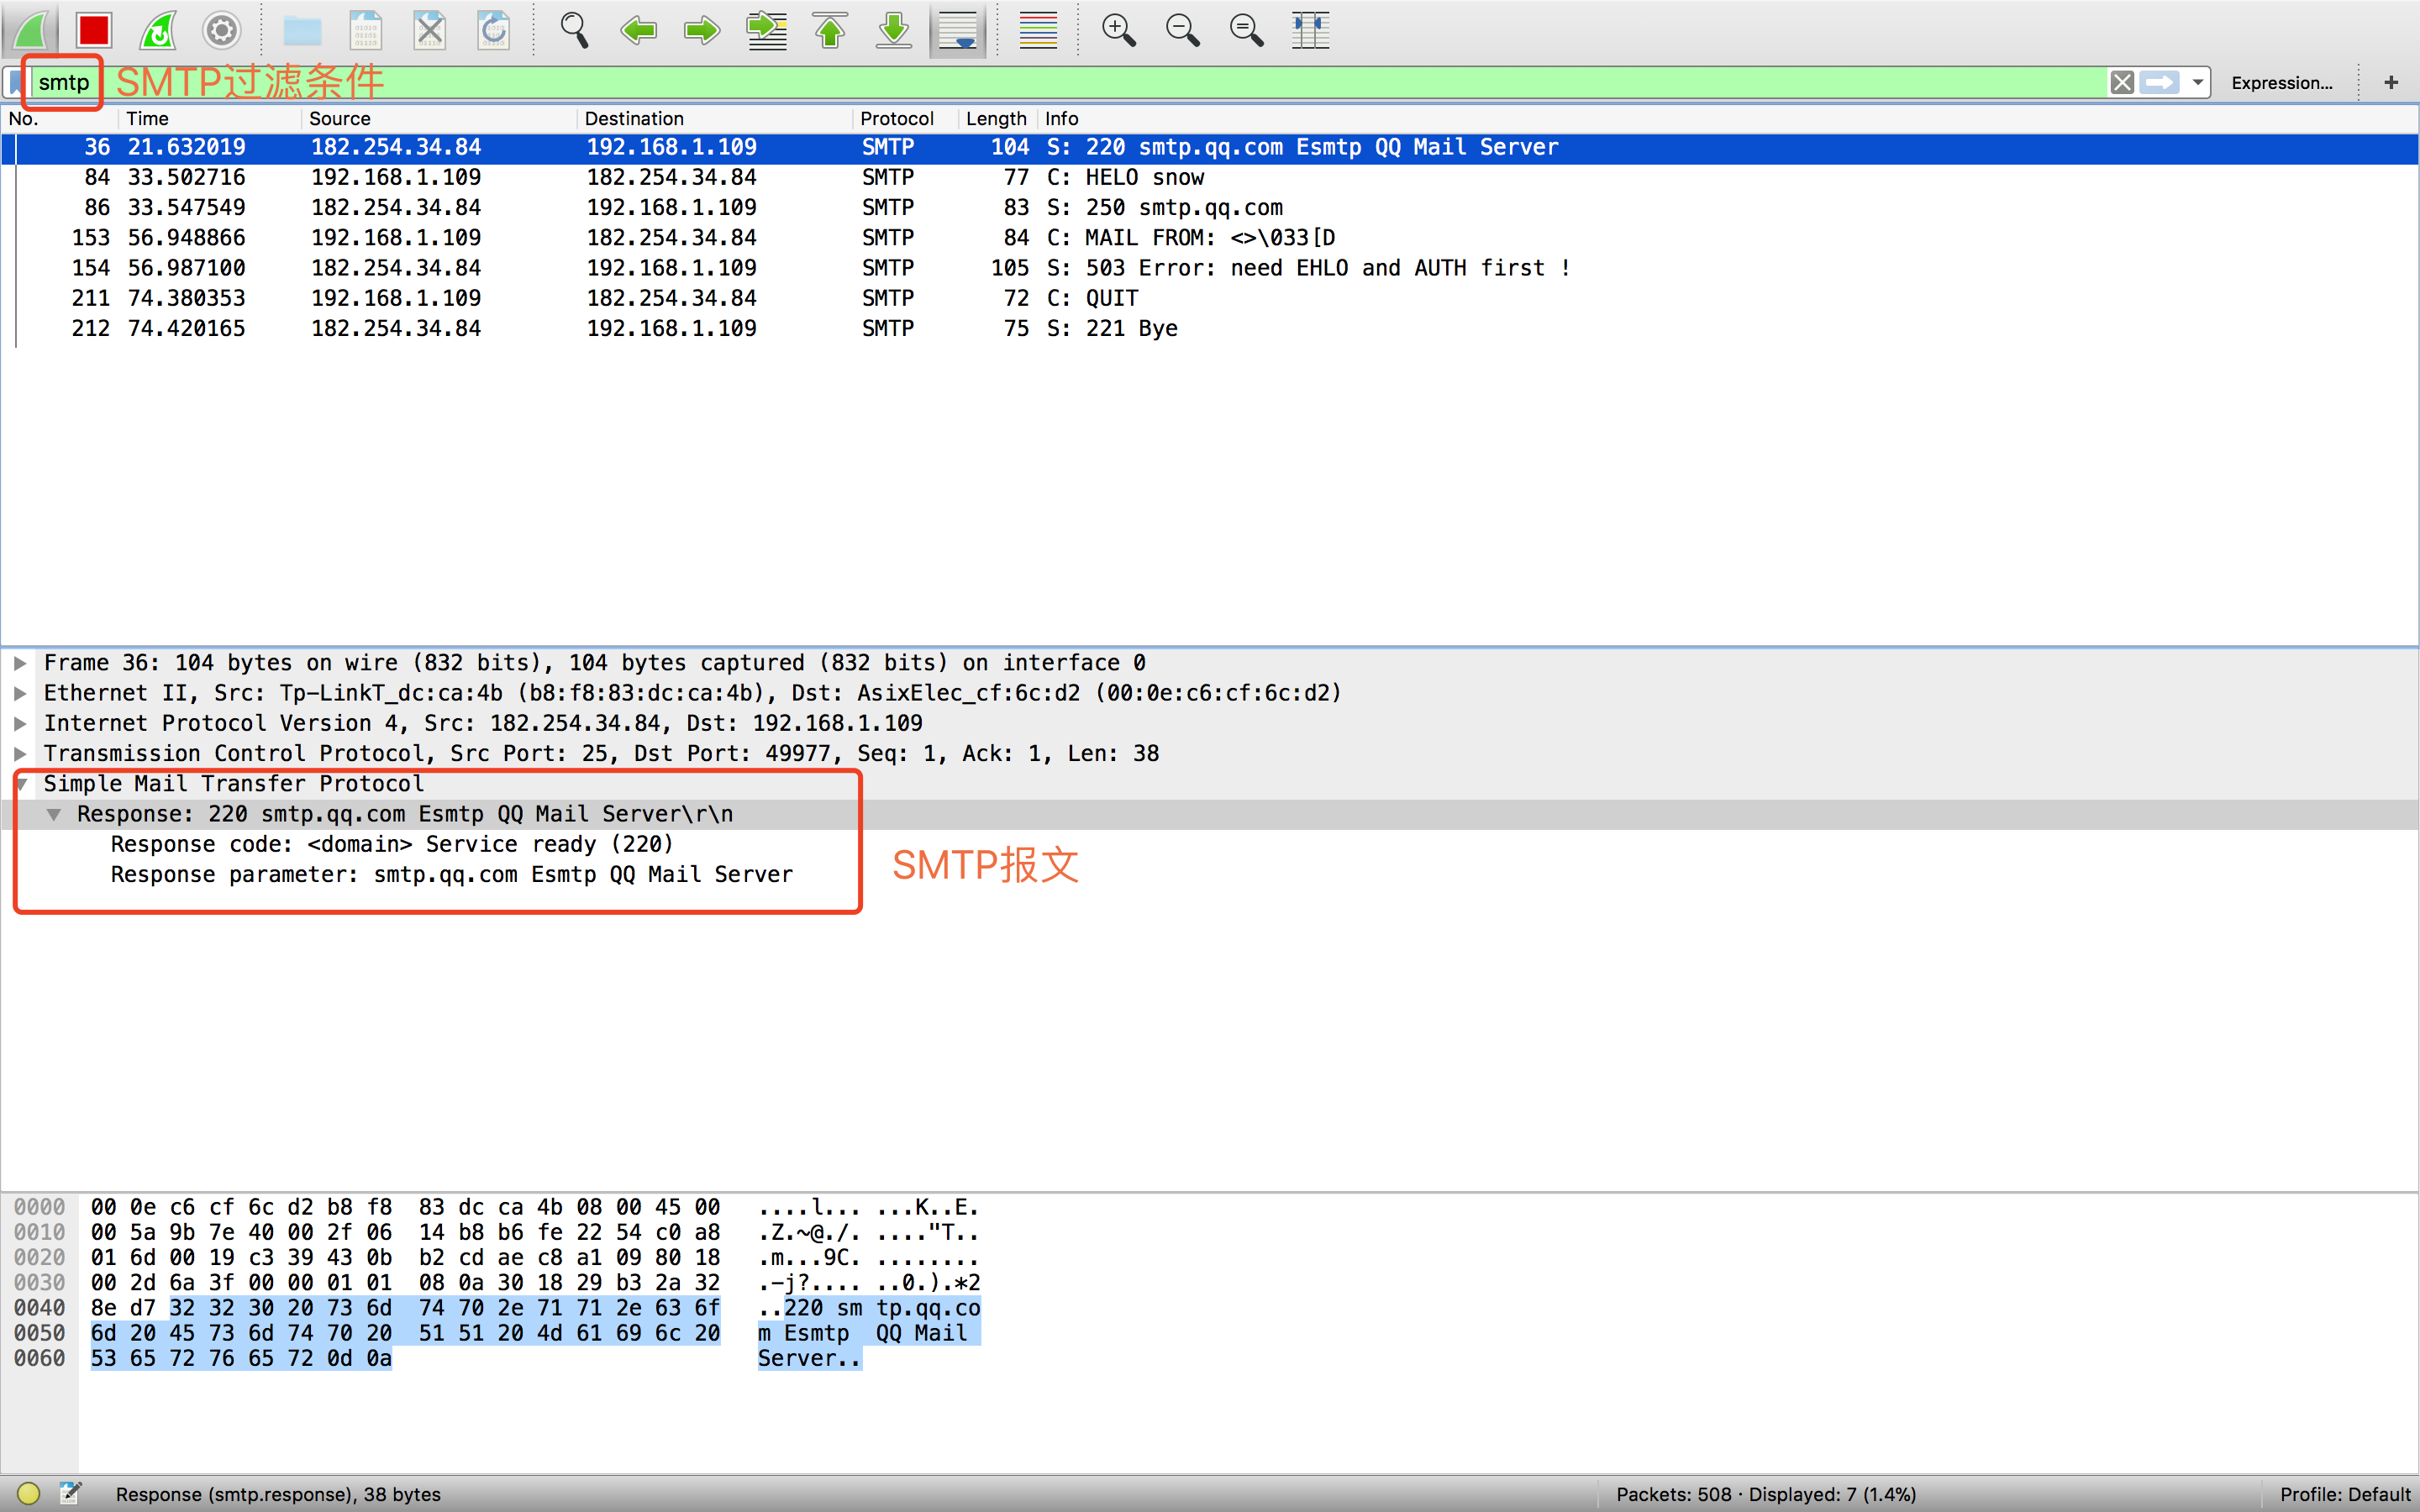Clear the display filter with X

point(2122,83)
